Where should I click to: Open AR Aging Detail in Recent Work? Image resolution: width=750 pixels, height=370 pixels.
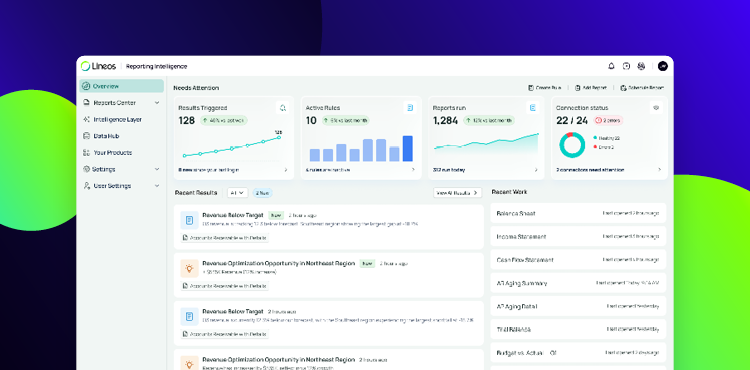[578, 306]
